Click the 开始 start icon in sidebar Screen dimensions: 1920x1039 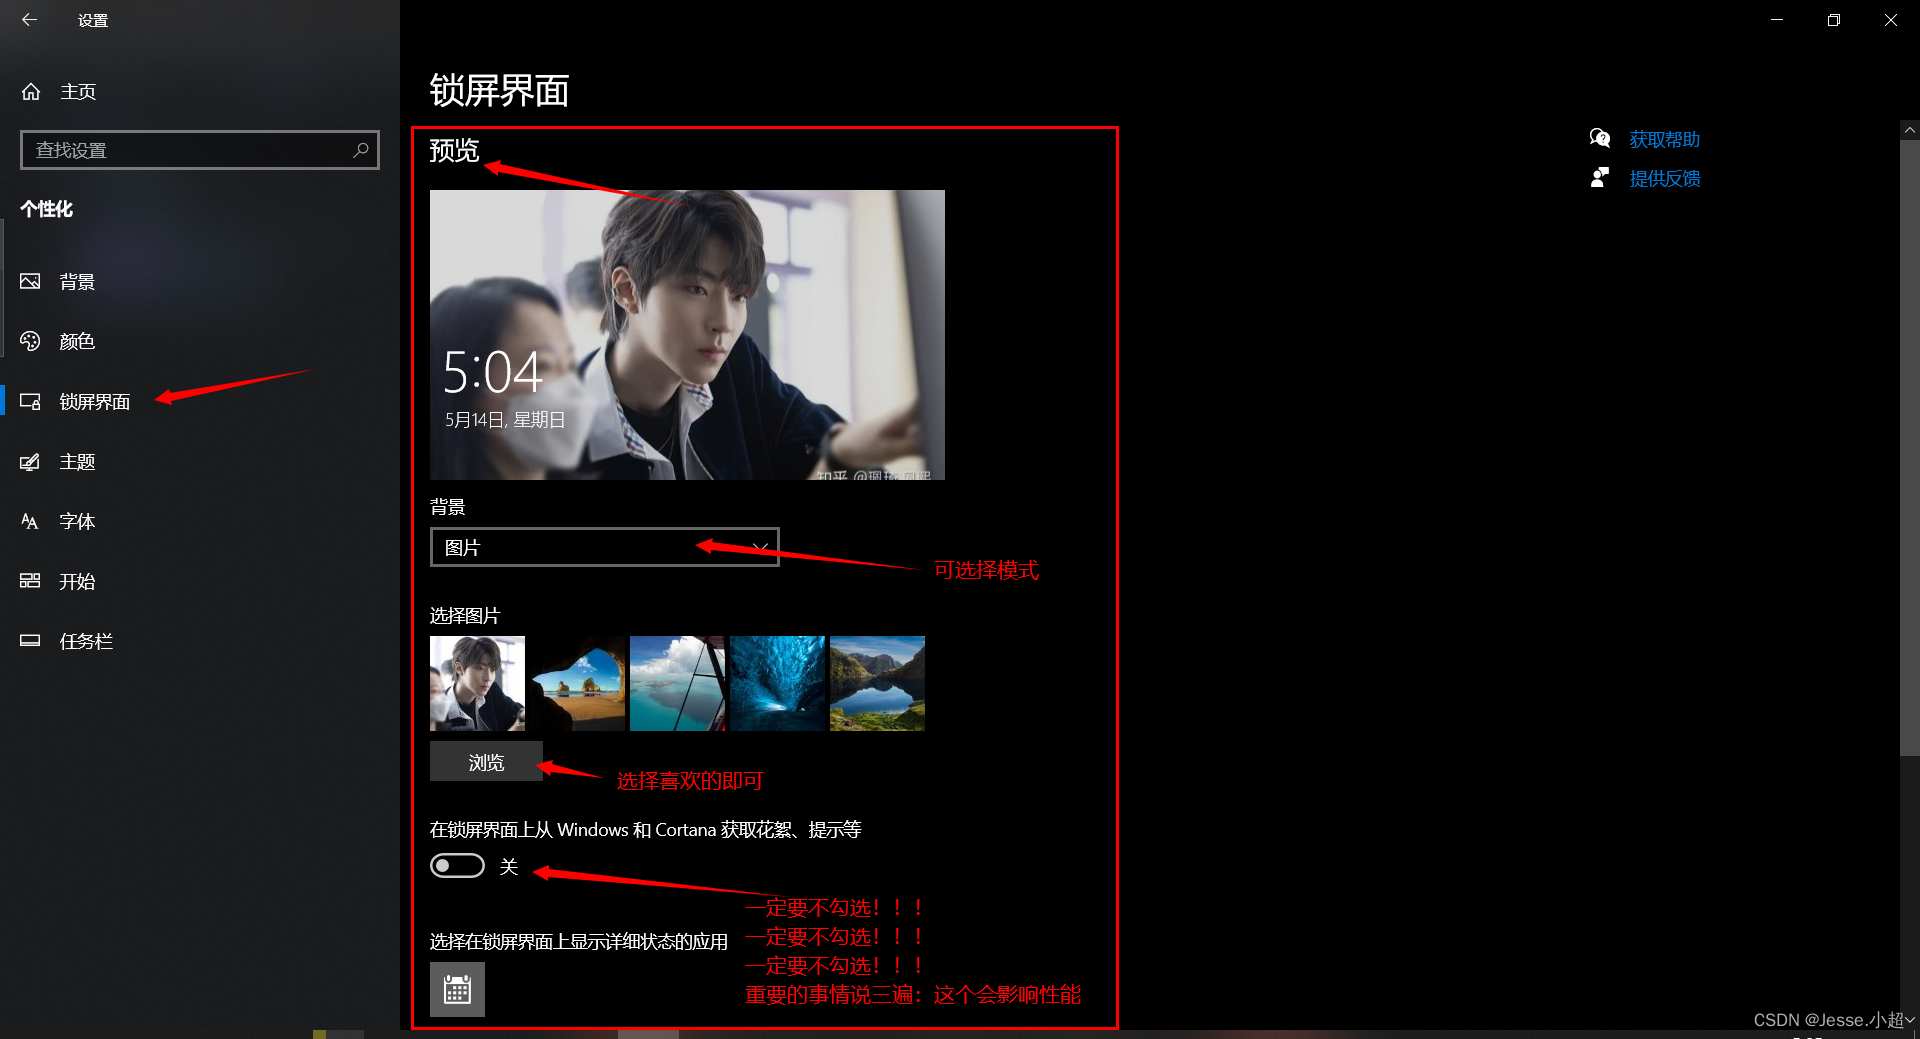(30, 581)
